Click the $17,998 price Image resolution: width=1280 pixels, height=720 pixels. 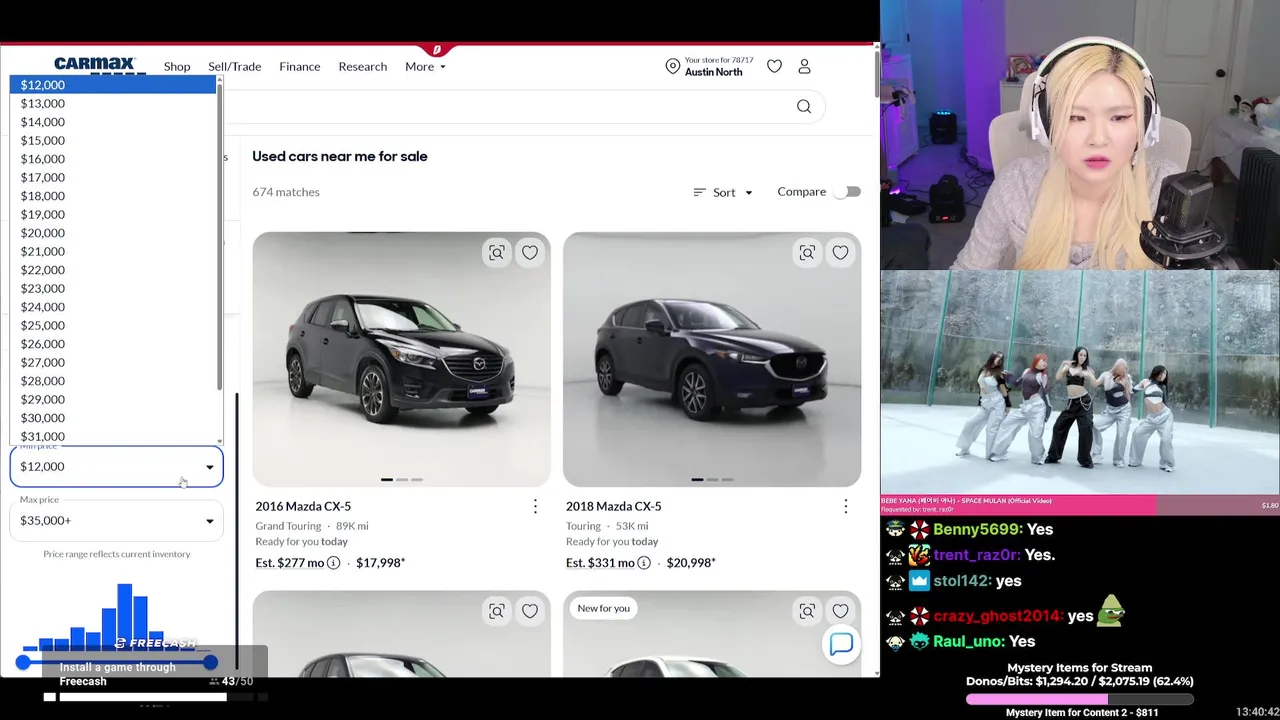380,563
